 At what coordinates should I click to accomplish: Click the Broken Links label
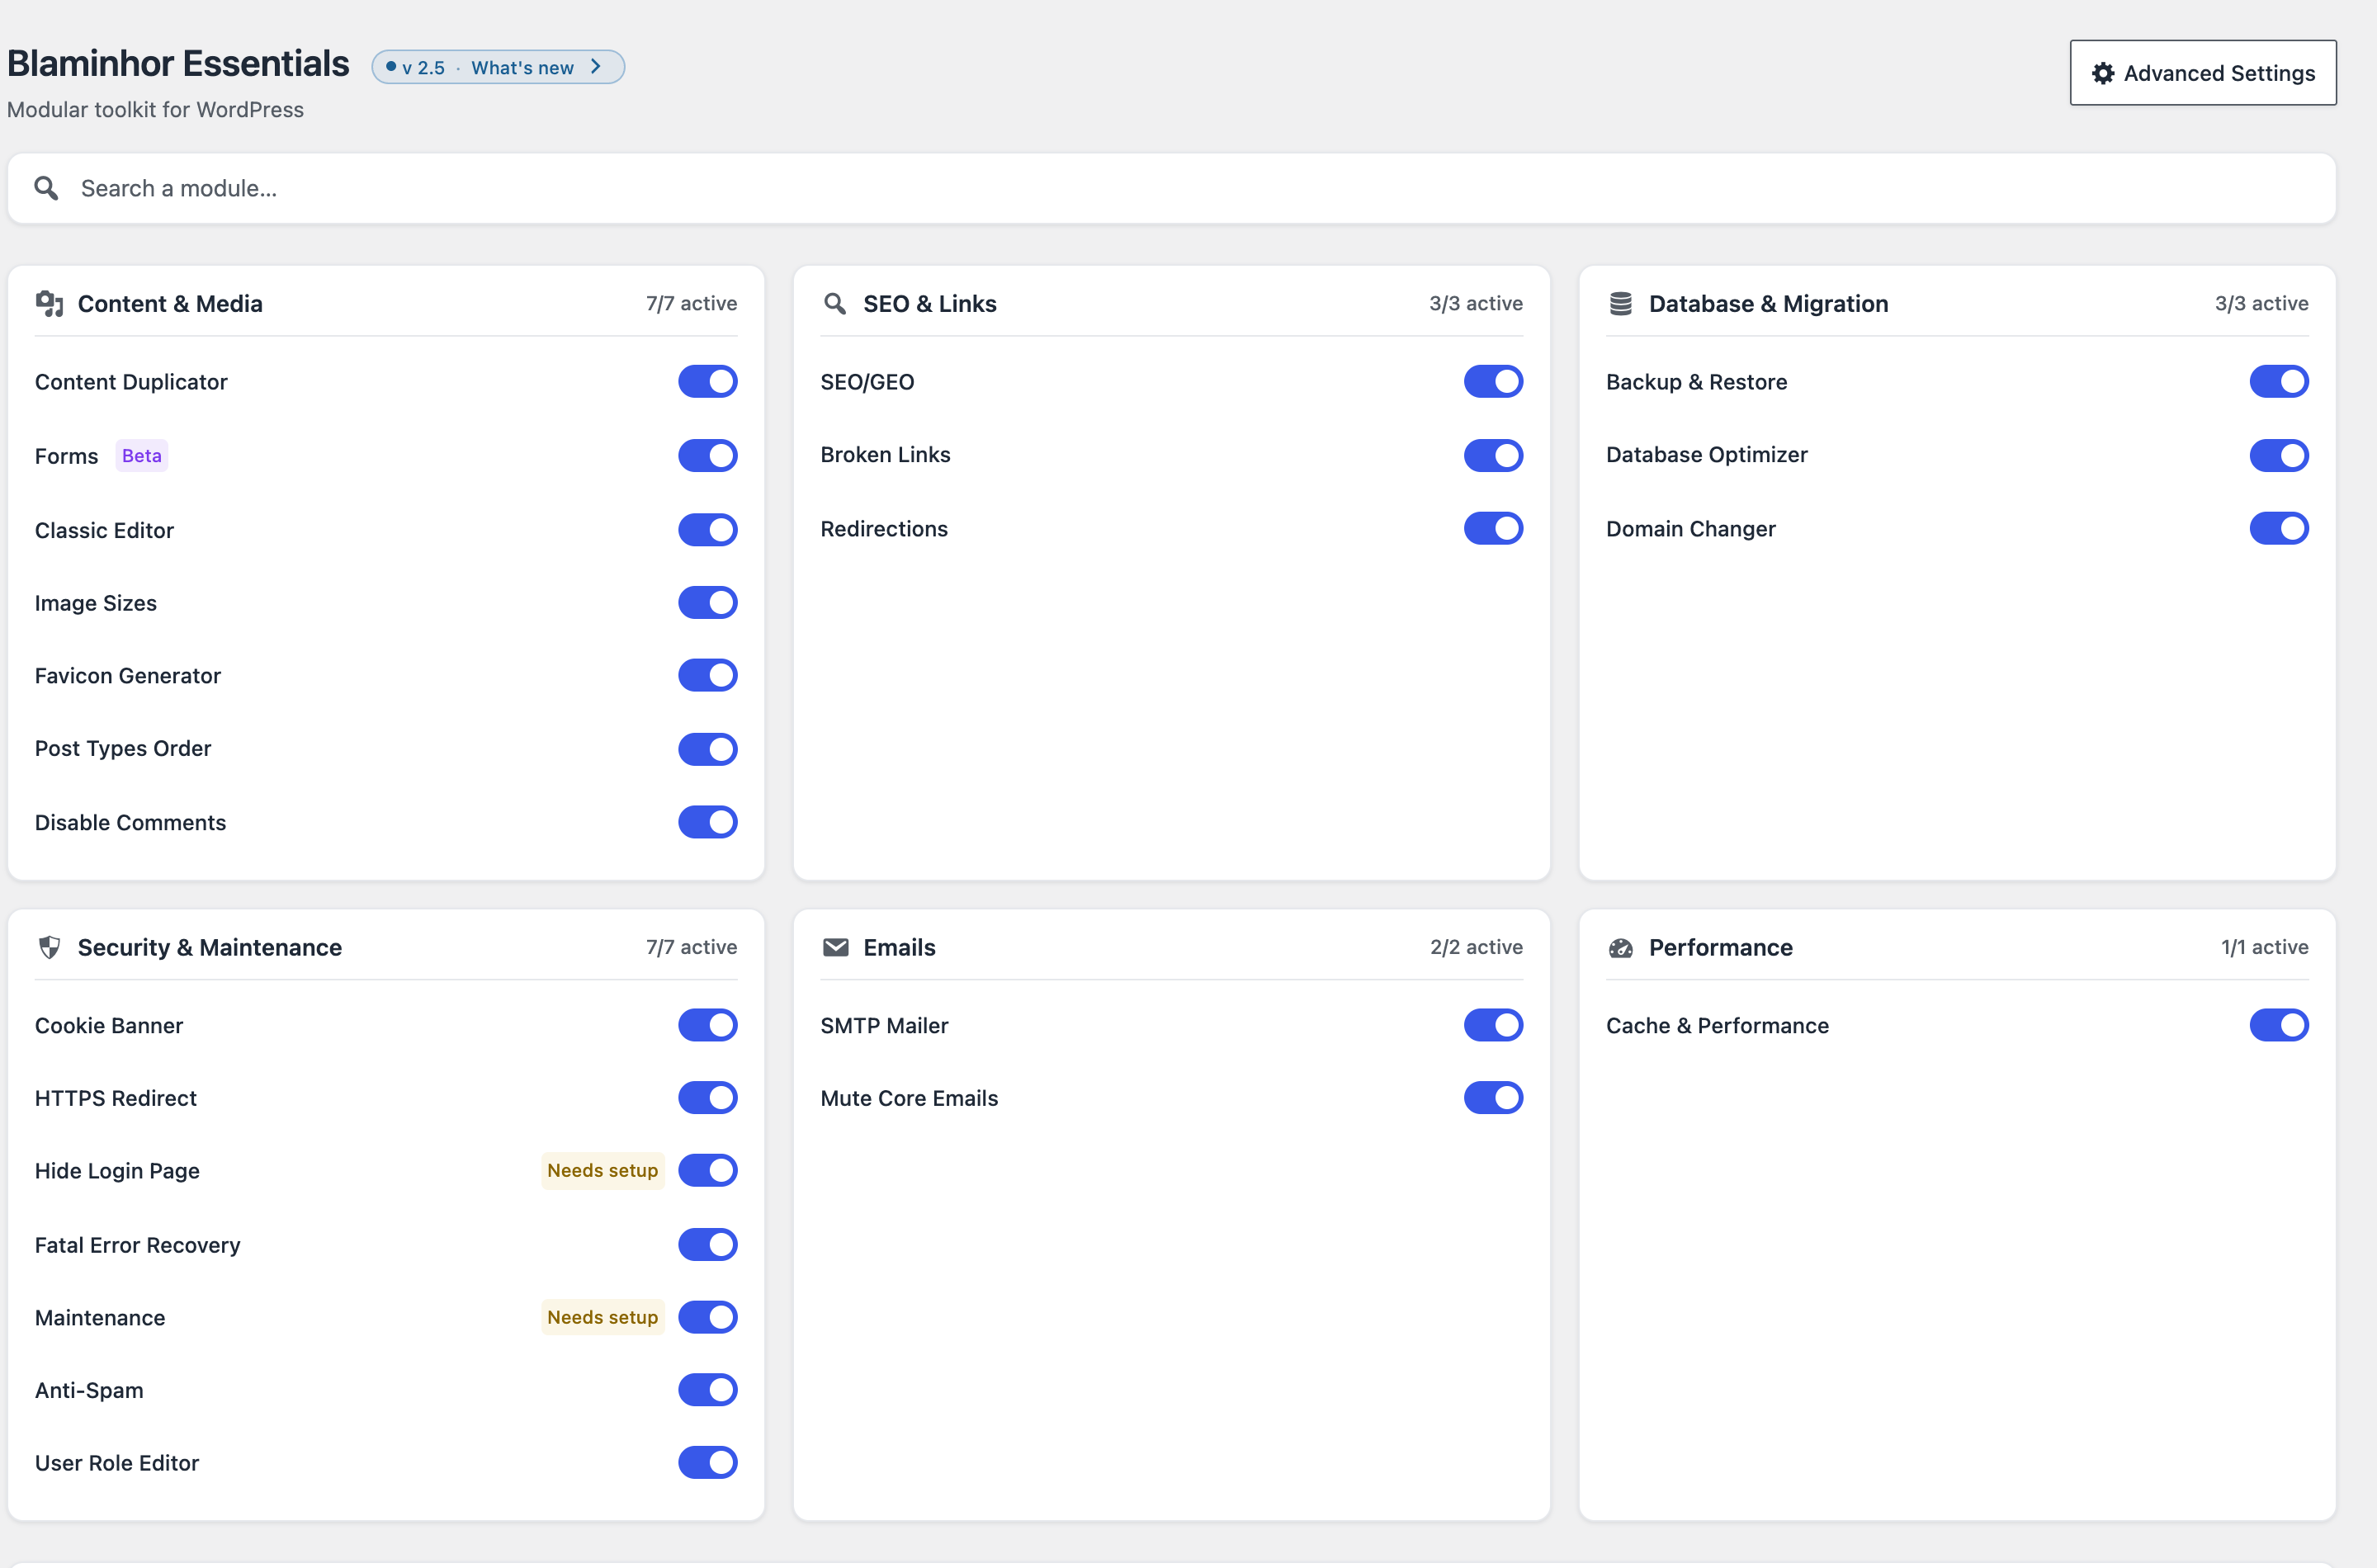point(885,455)
